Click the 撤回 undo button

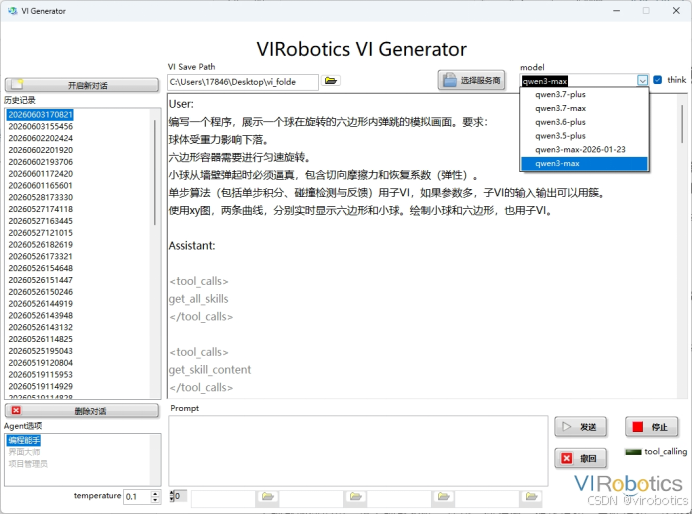(x=580, y=458)
